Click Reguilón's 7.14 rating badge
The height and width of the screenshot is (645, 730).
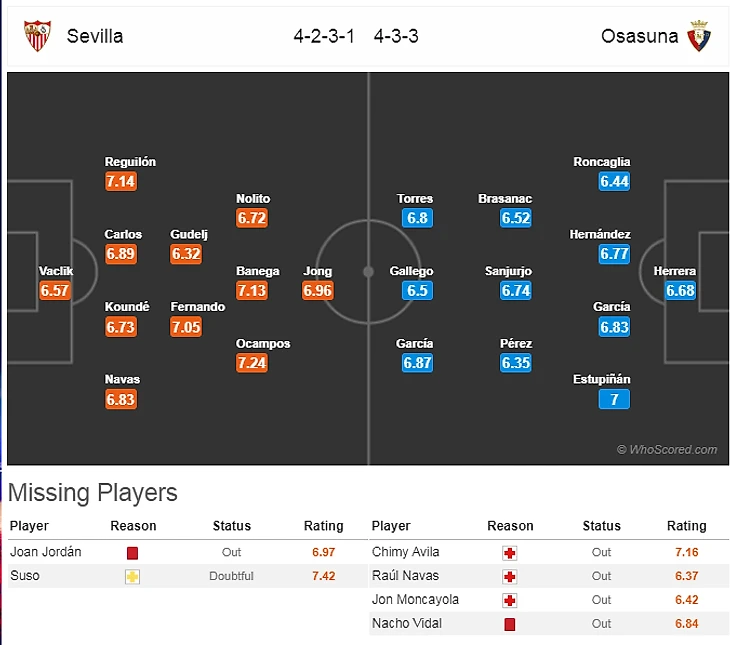coord(120,181)
